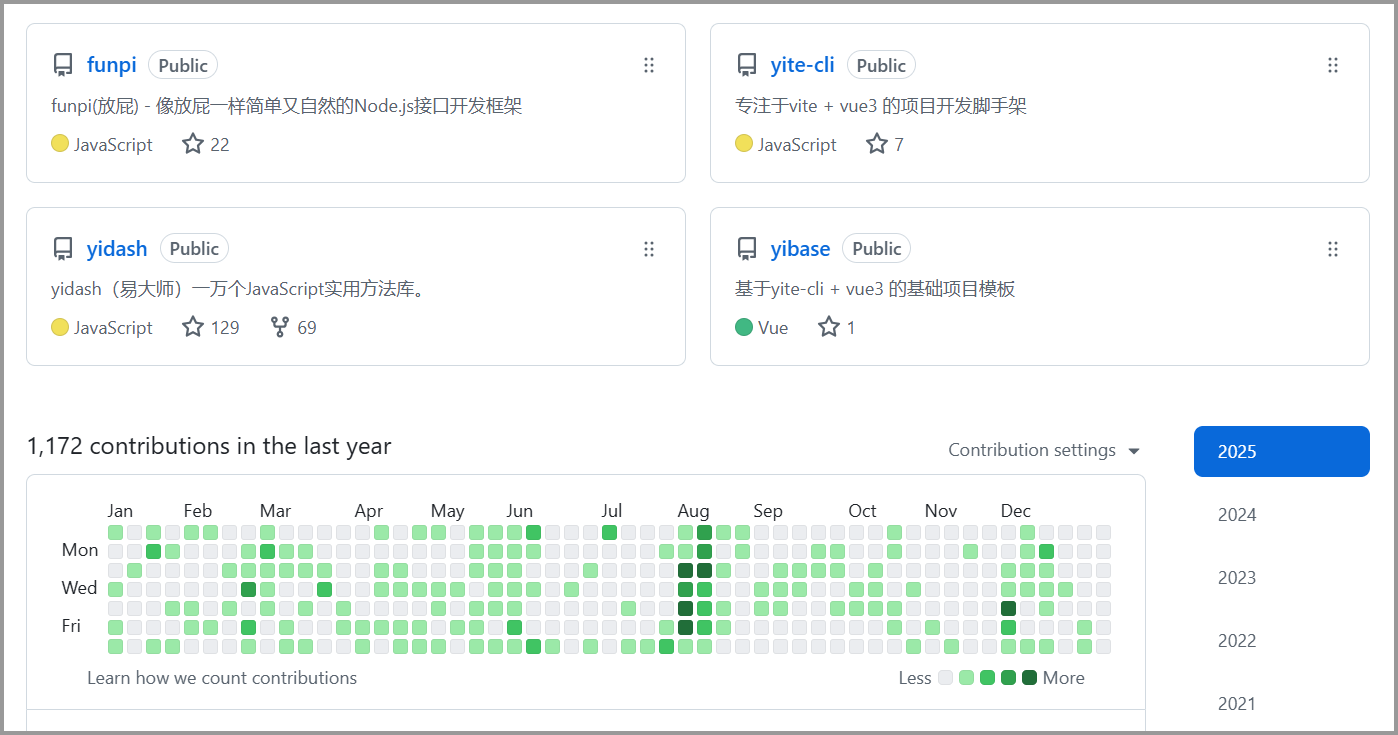This screenshot has height=735, width=1398.
Task: Click the Dec month label in graph
Action: (1016, 511)
